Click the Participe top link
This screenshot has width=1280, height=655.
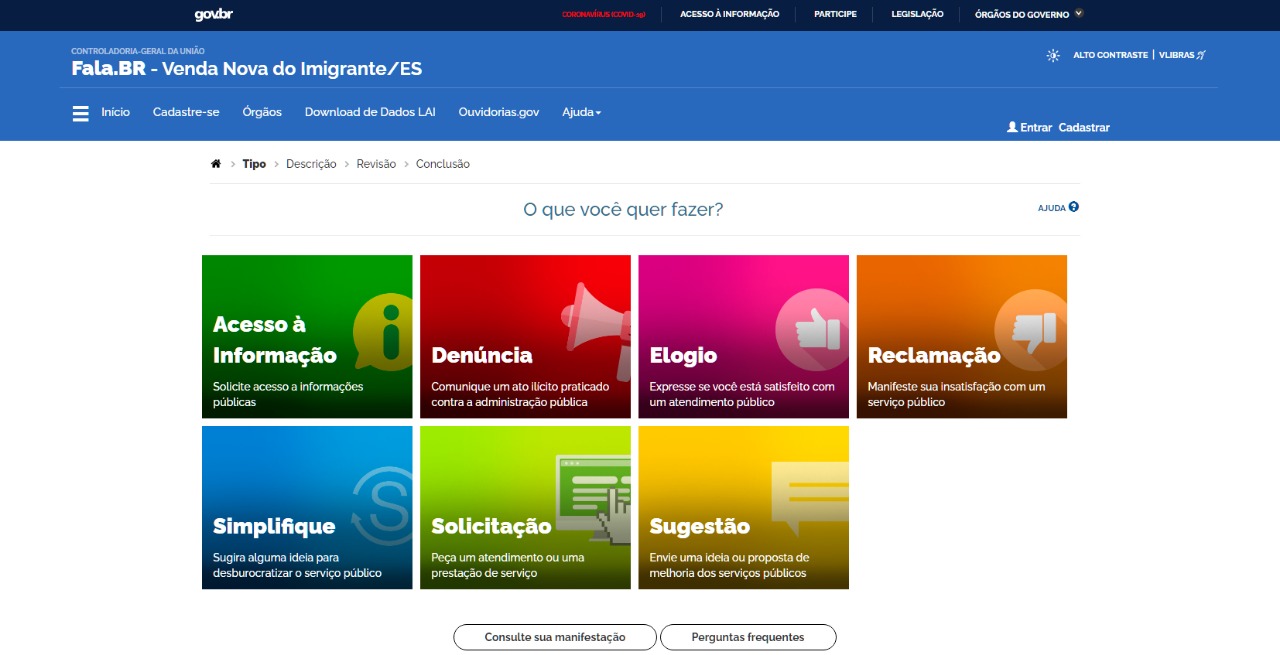pos(835,14)
